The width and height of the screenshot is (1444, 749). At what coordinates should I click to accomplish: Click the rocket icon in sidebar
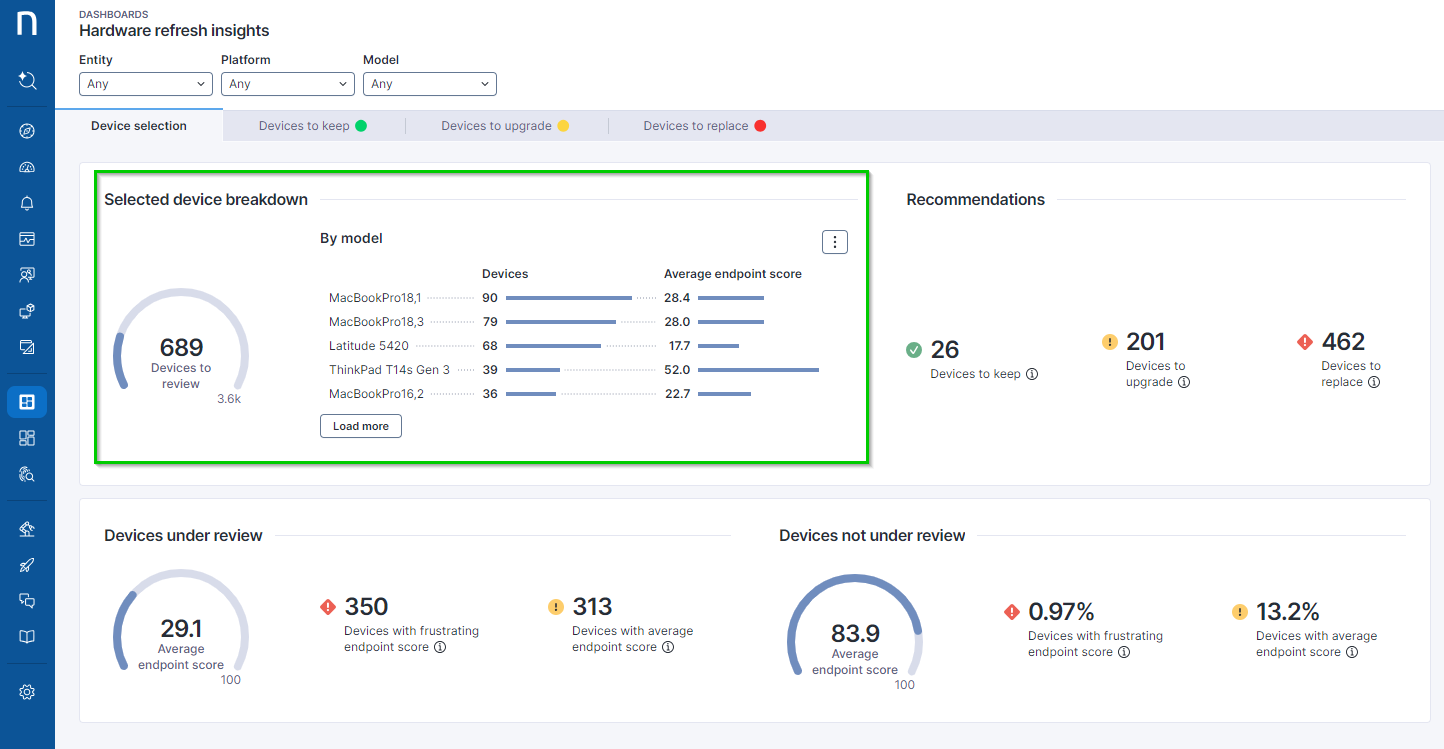click(27, 565)
